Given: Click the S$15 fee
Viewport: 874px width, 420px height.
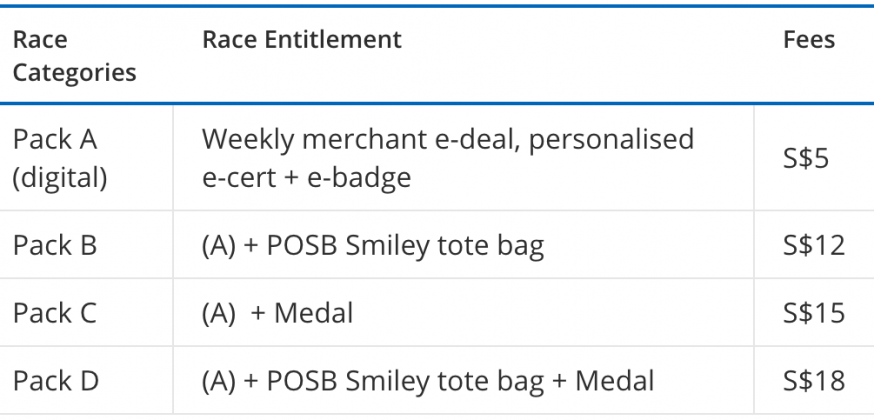Looking at the screenshot, I should pos(814,313).
